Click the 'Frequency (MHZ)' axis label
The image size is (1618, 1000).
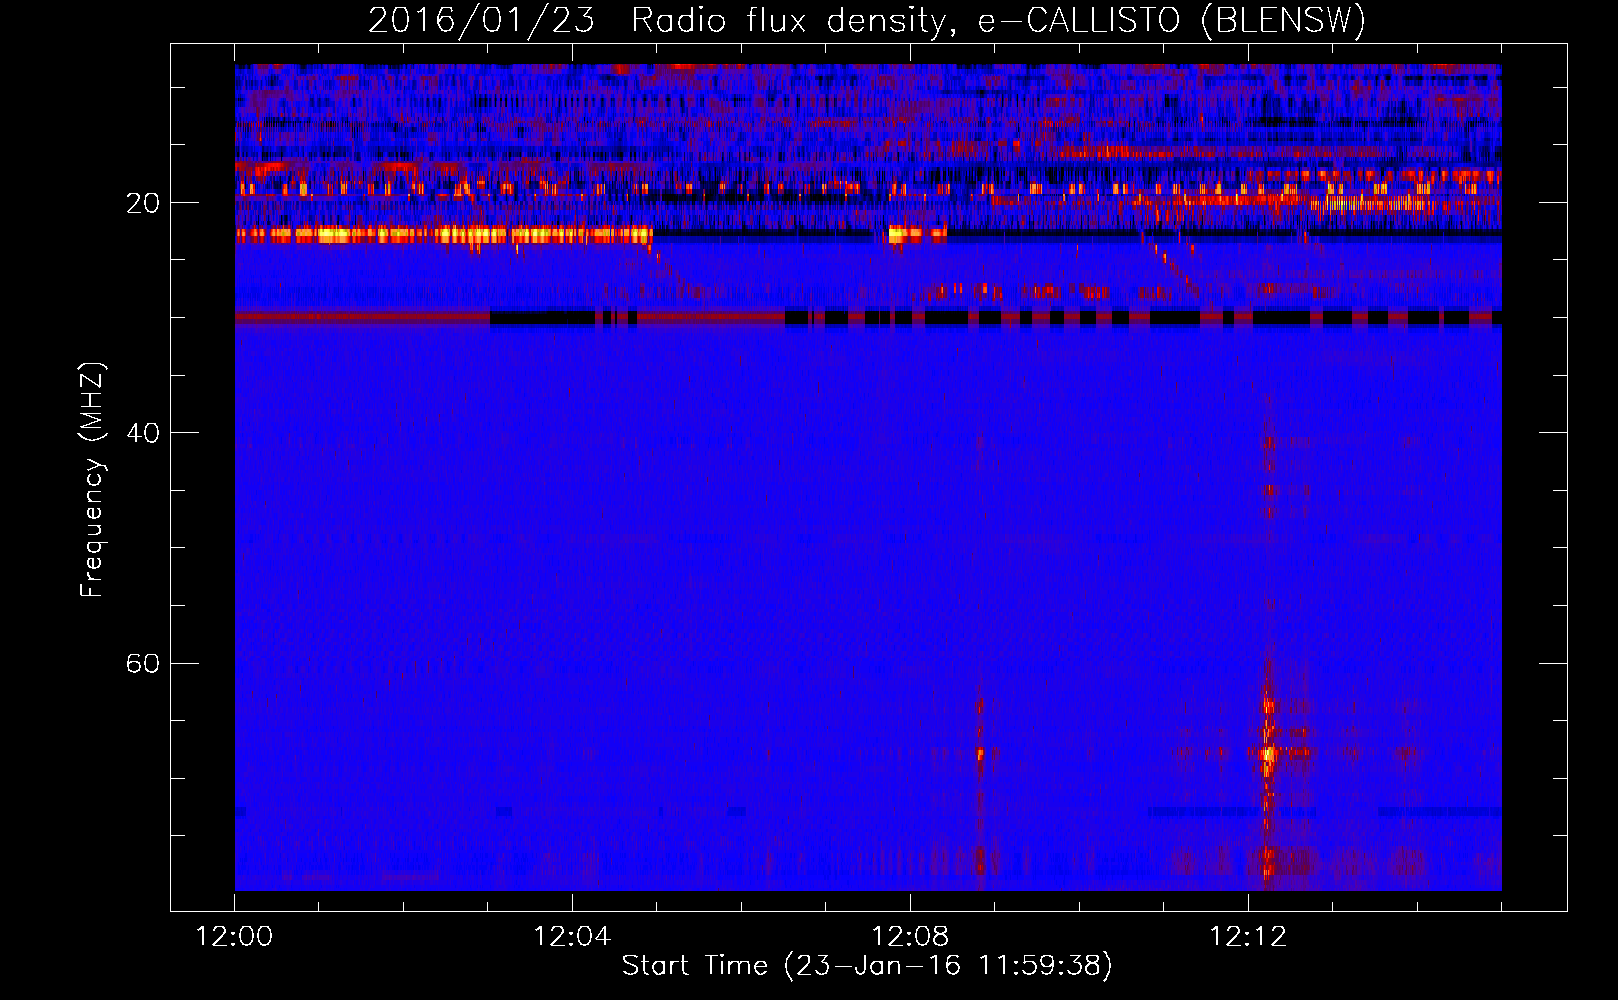click(92, 480)
